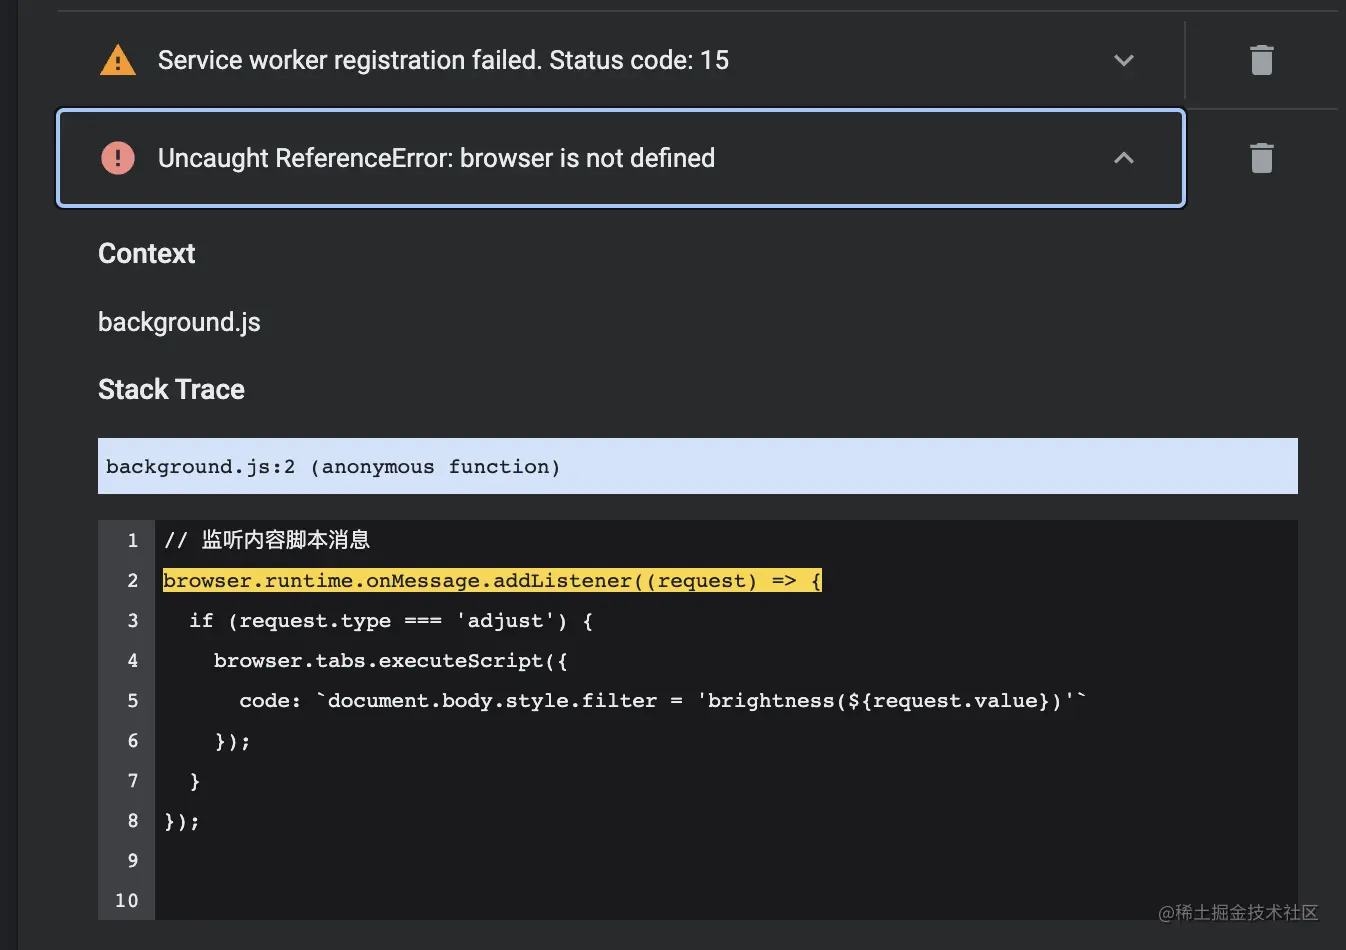The width and height of the screenshot is (1346, 950).
Task: Click the browser.tabs.executeScript call line
Action: coord(390,661)
